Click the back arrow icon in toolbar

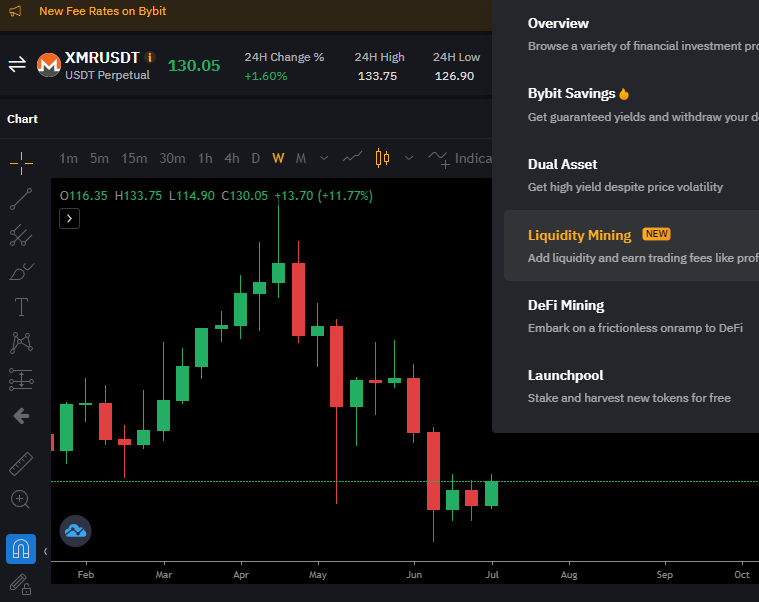pos(21,416)
